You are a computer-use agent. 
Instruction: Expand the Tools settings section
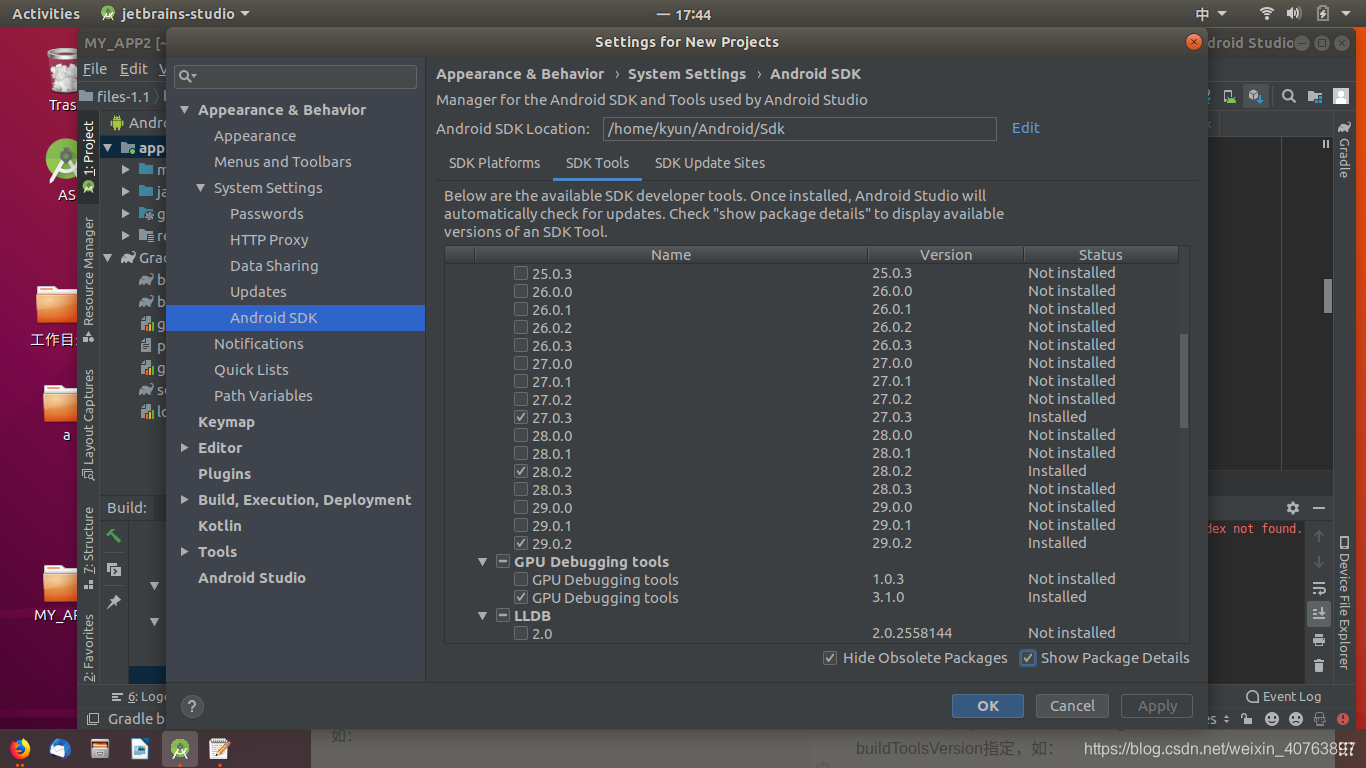coord(185,552)
